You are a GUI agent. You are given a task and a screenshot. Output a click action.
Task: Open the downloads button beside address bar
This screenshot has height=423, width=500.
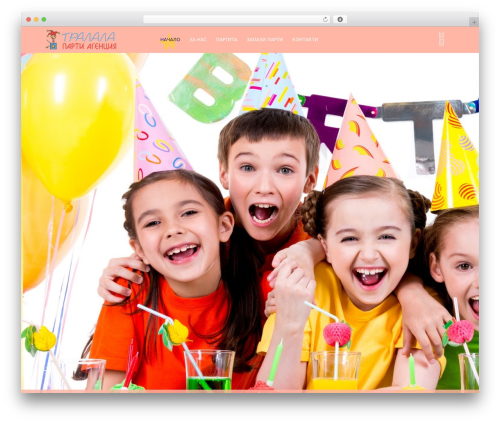[340, 19]
